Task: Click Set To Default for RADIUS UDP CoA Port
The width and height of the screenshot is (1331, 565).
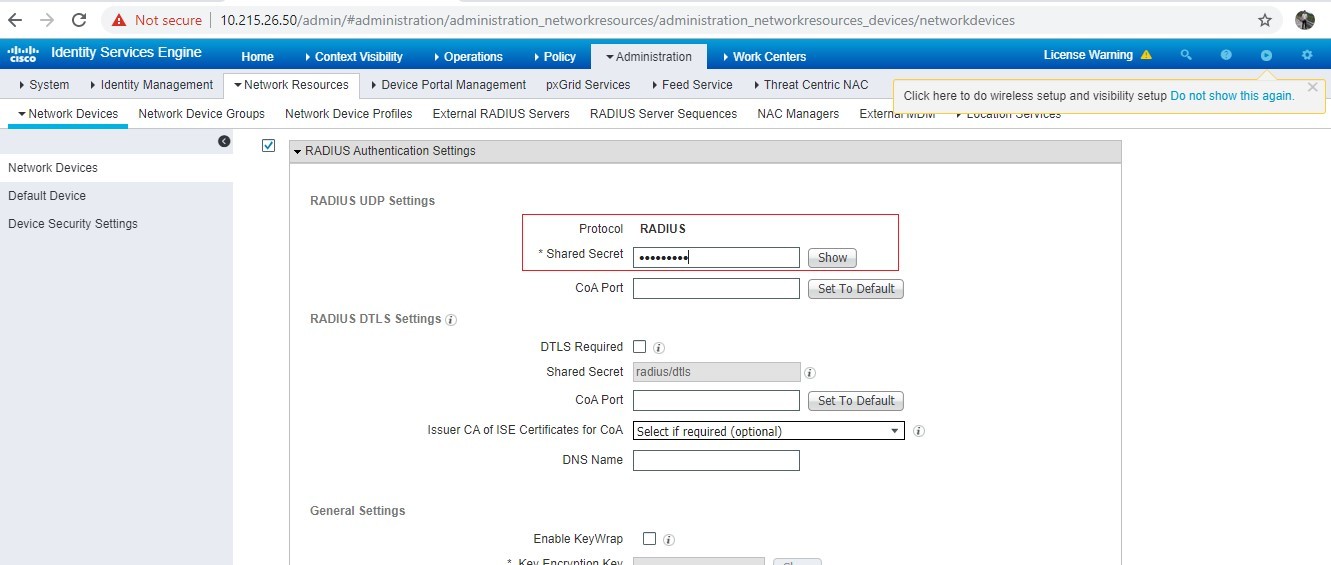Action: click(x=856, y=289)
